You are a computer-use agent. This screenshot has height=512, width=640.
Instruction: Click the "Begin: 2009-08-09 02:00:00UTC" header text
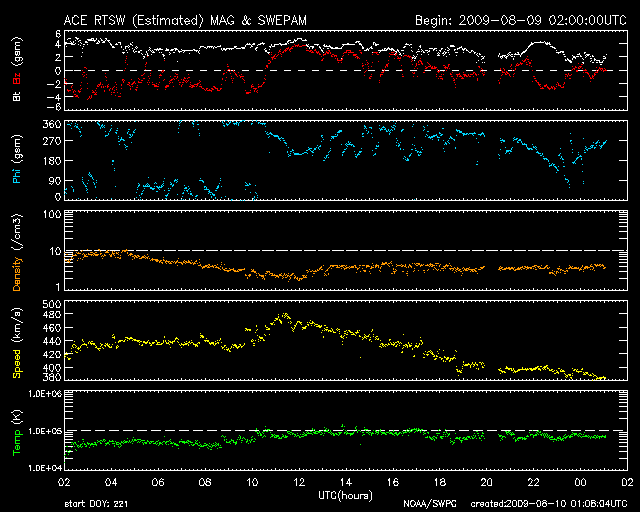point(521,20)
